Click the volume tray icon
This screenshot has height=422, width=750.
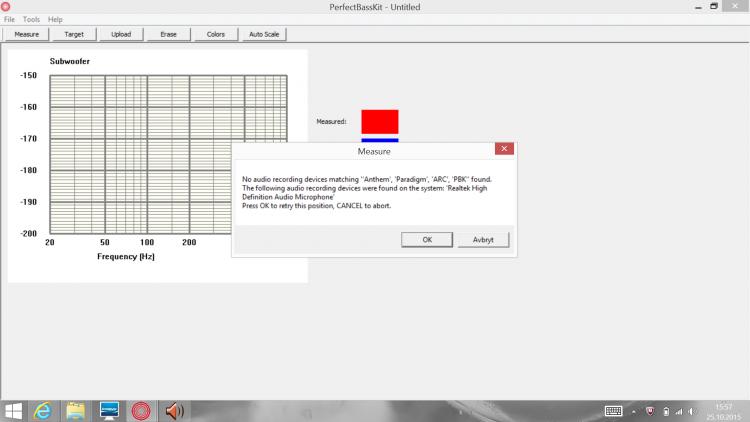pos(692,411)
